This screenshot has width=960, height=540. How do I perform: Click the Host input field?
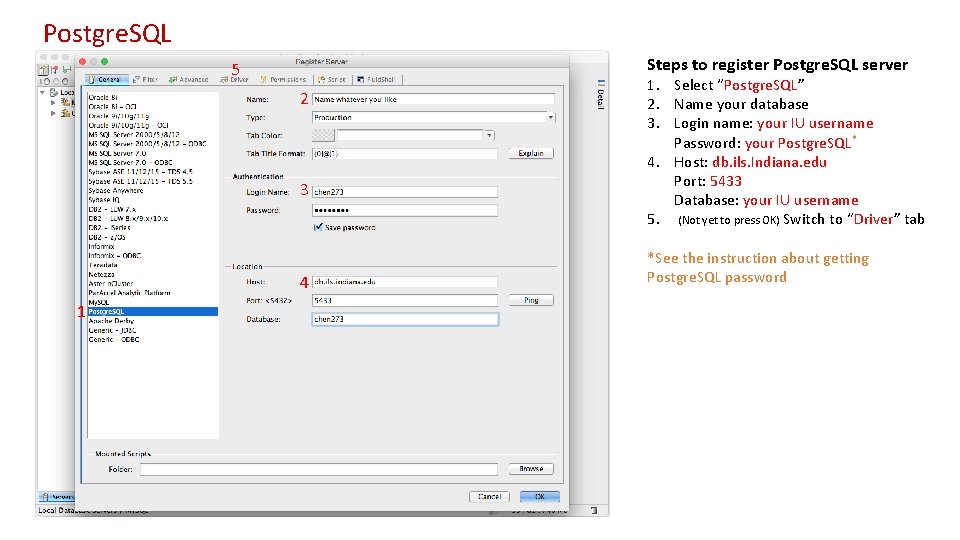coord(404,282)
